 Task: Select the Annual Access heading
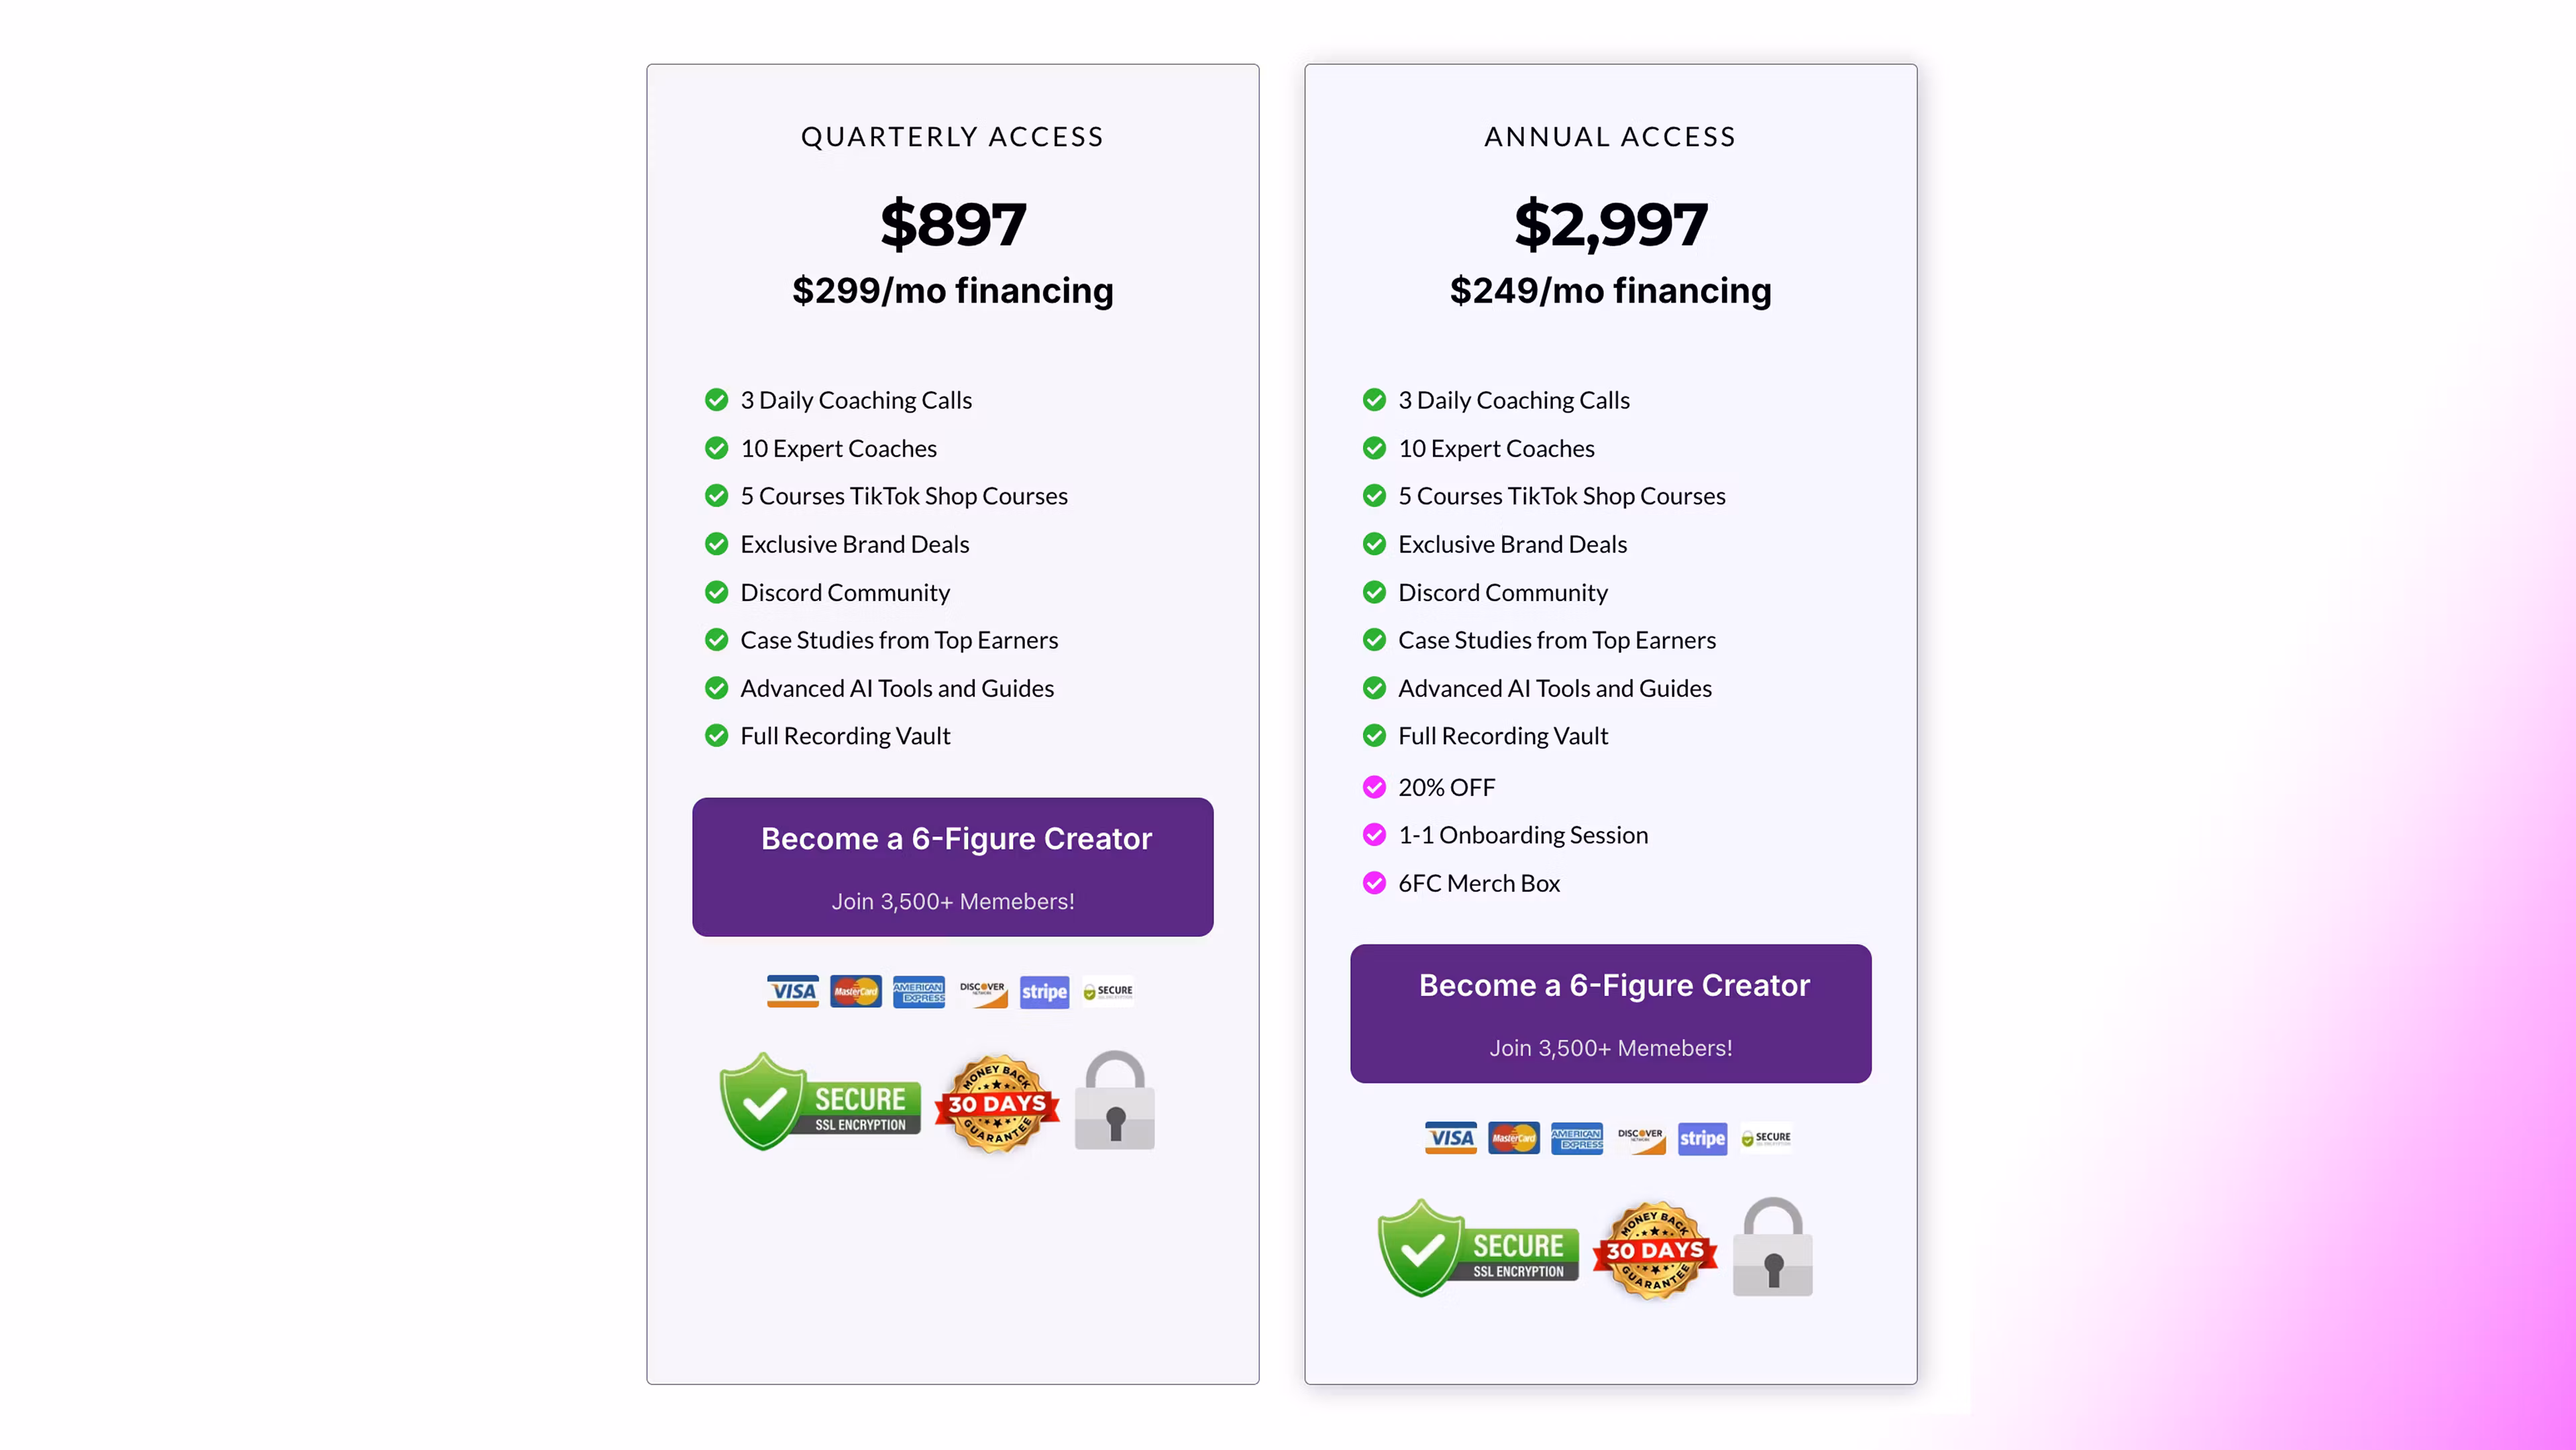1609,137
